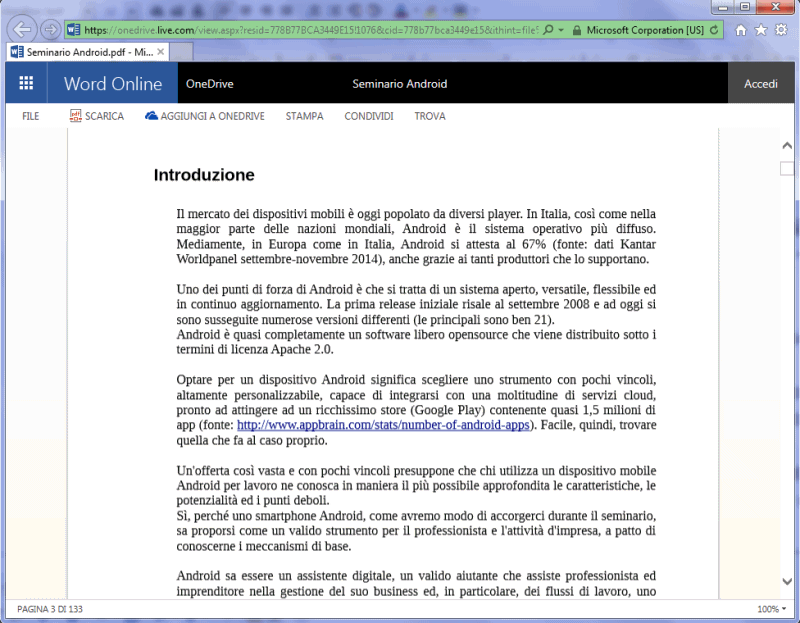The image size is (800, 623).
Task: Open browser tools gear icon
Action: point(781,30)
